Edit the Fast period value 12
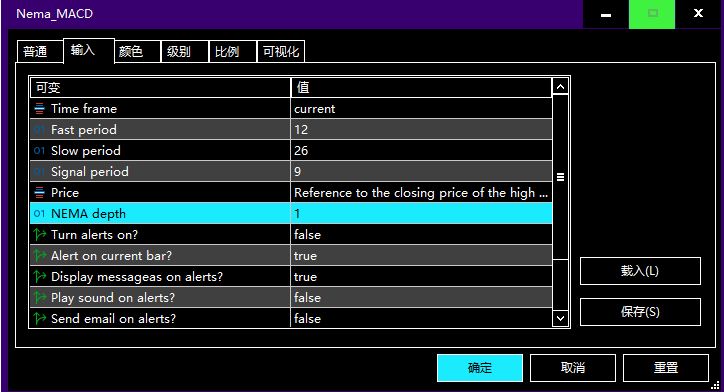Viewport: 724px width, 392px height. click(x=421, y=130)
